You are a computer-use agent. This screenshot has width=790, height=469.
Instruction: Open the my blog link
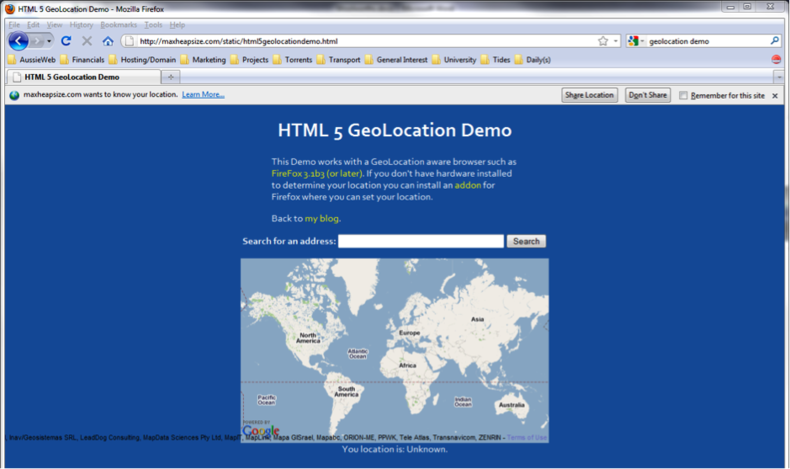click(x=321, y=218)
